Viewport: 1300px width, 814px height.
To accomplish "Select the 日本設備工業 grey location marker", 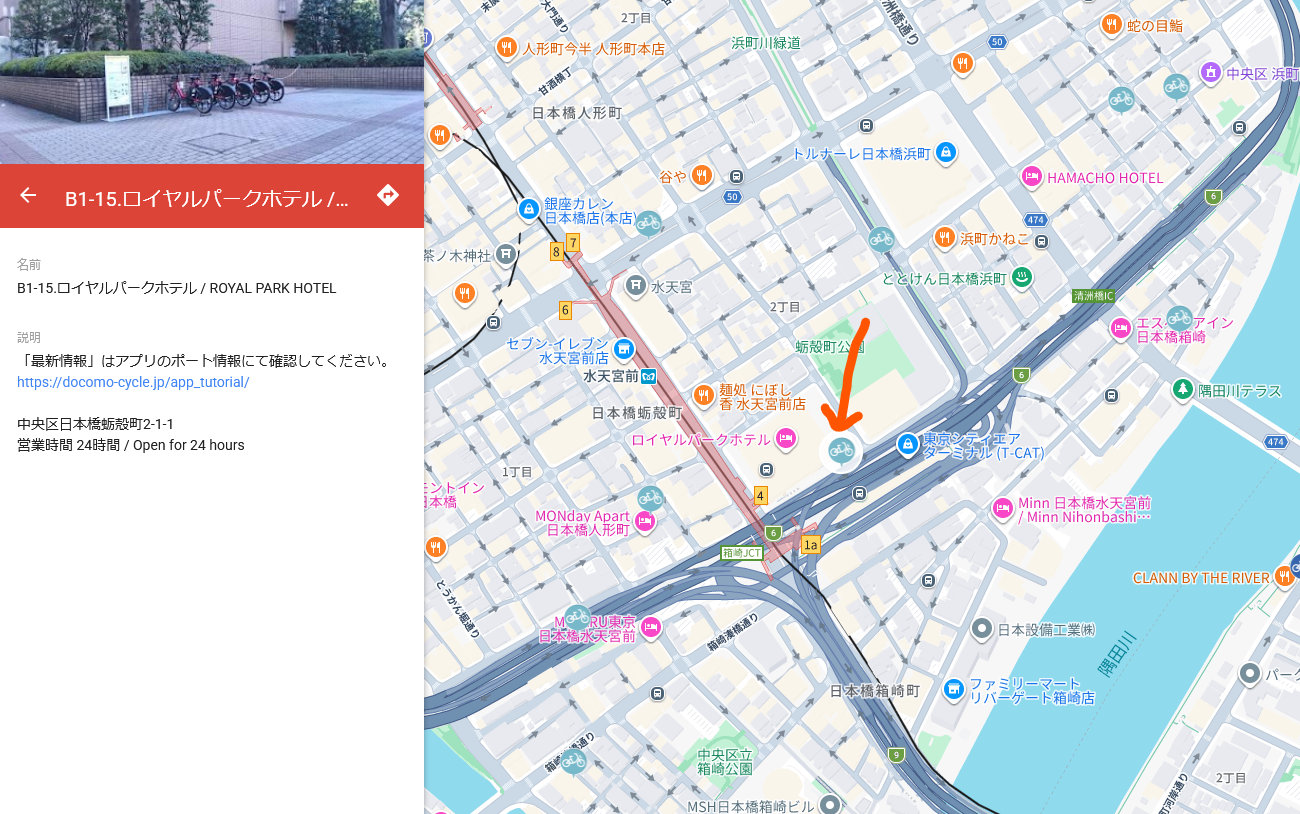I will 982,629.
